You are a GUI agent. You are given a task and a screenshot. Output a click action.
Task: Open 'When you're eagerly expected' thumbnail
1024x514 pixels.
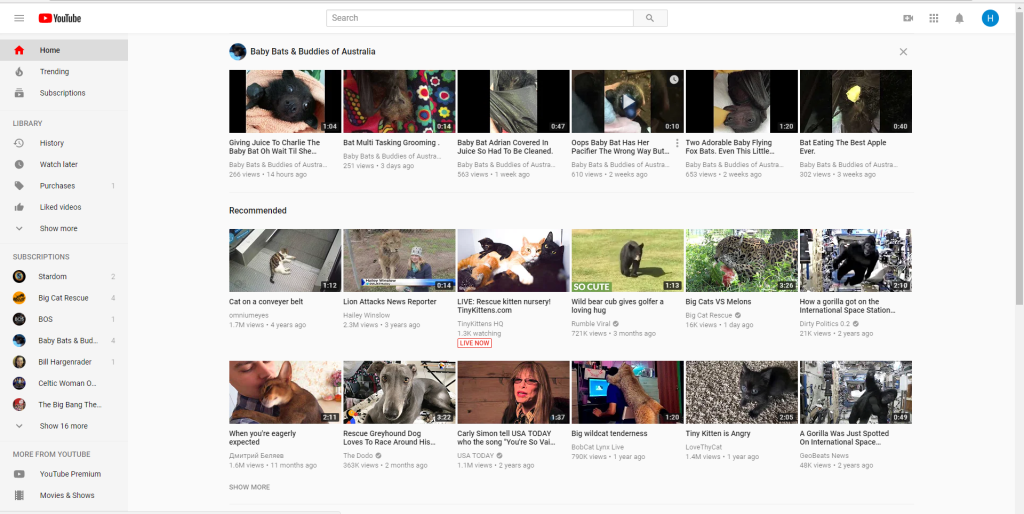pos(285,393)
